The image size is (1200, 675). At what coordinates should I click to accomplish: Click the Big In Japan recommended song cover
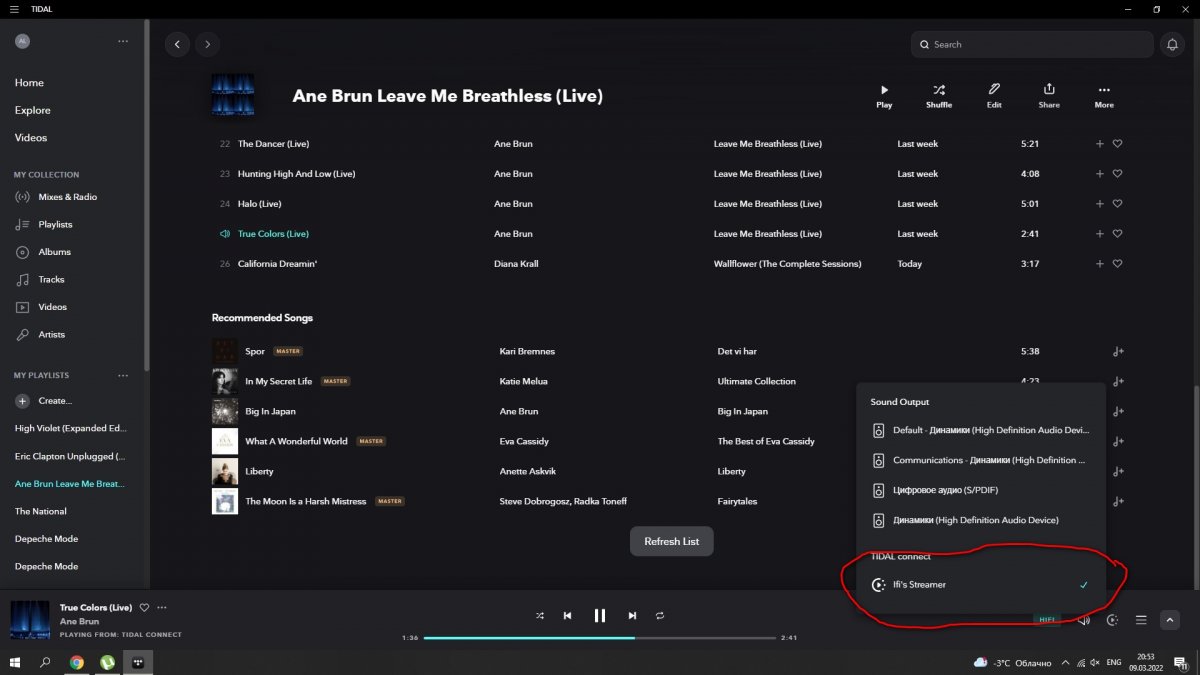[225, 412]
